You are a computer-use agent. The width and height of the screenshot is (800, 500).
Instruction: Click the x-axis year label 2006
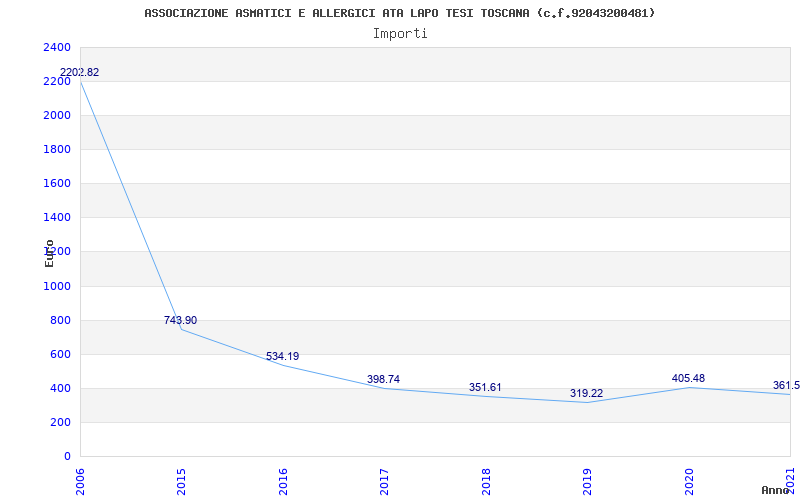click(x=80, y=482)
